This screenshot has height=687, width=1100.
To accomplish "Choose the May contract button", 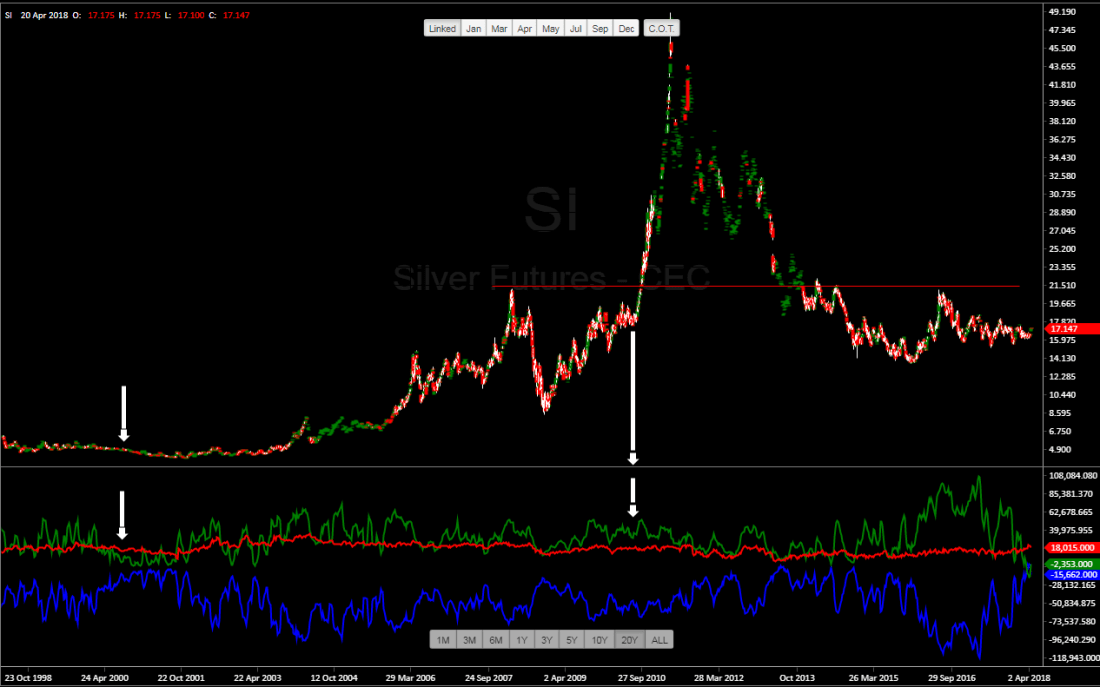I will (550, 29).
